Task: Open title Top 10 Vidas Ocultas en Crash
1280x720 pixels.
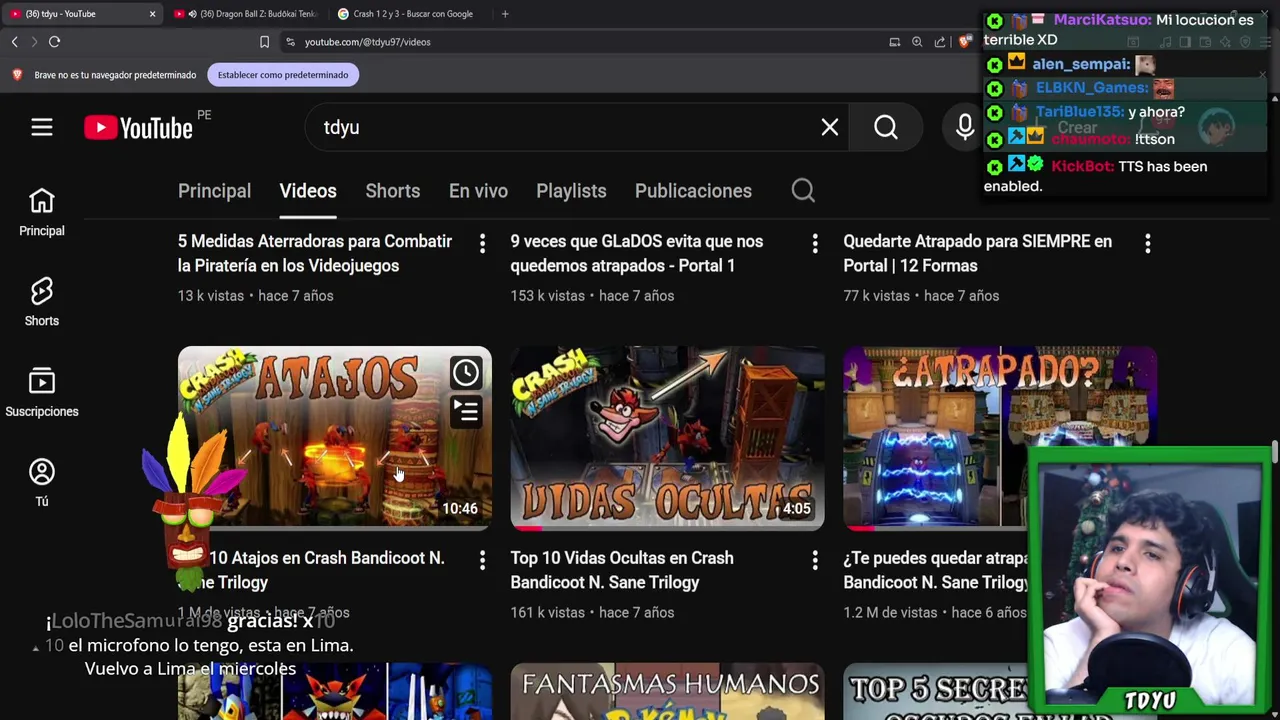Action: (x=622, y=570)
